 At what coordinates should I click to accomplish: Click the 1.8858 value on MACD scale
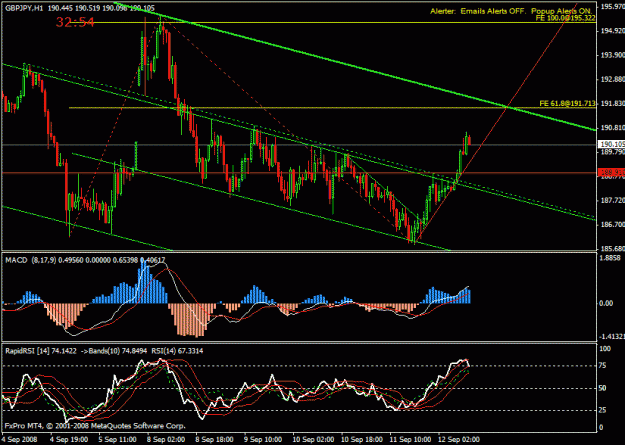(x=612, y=258)
